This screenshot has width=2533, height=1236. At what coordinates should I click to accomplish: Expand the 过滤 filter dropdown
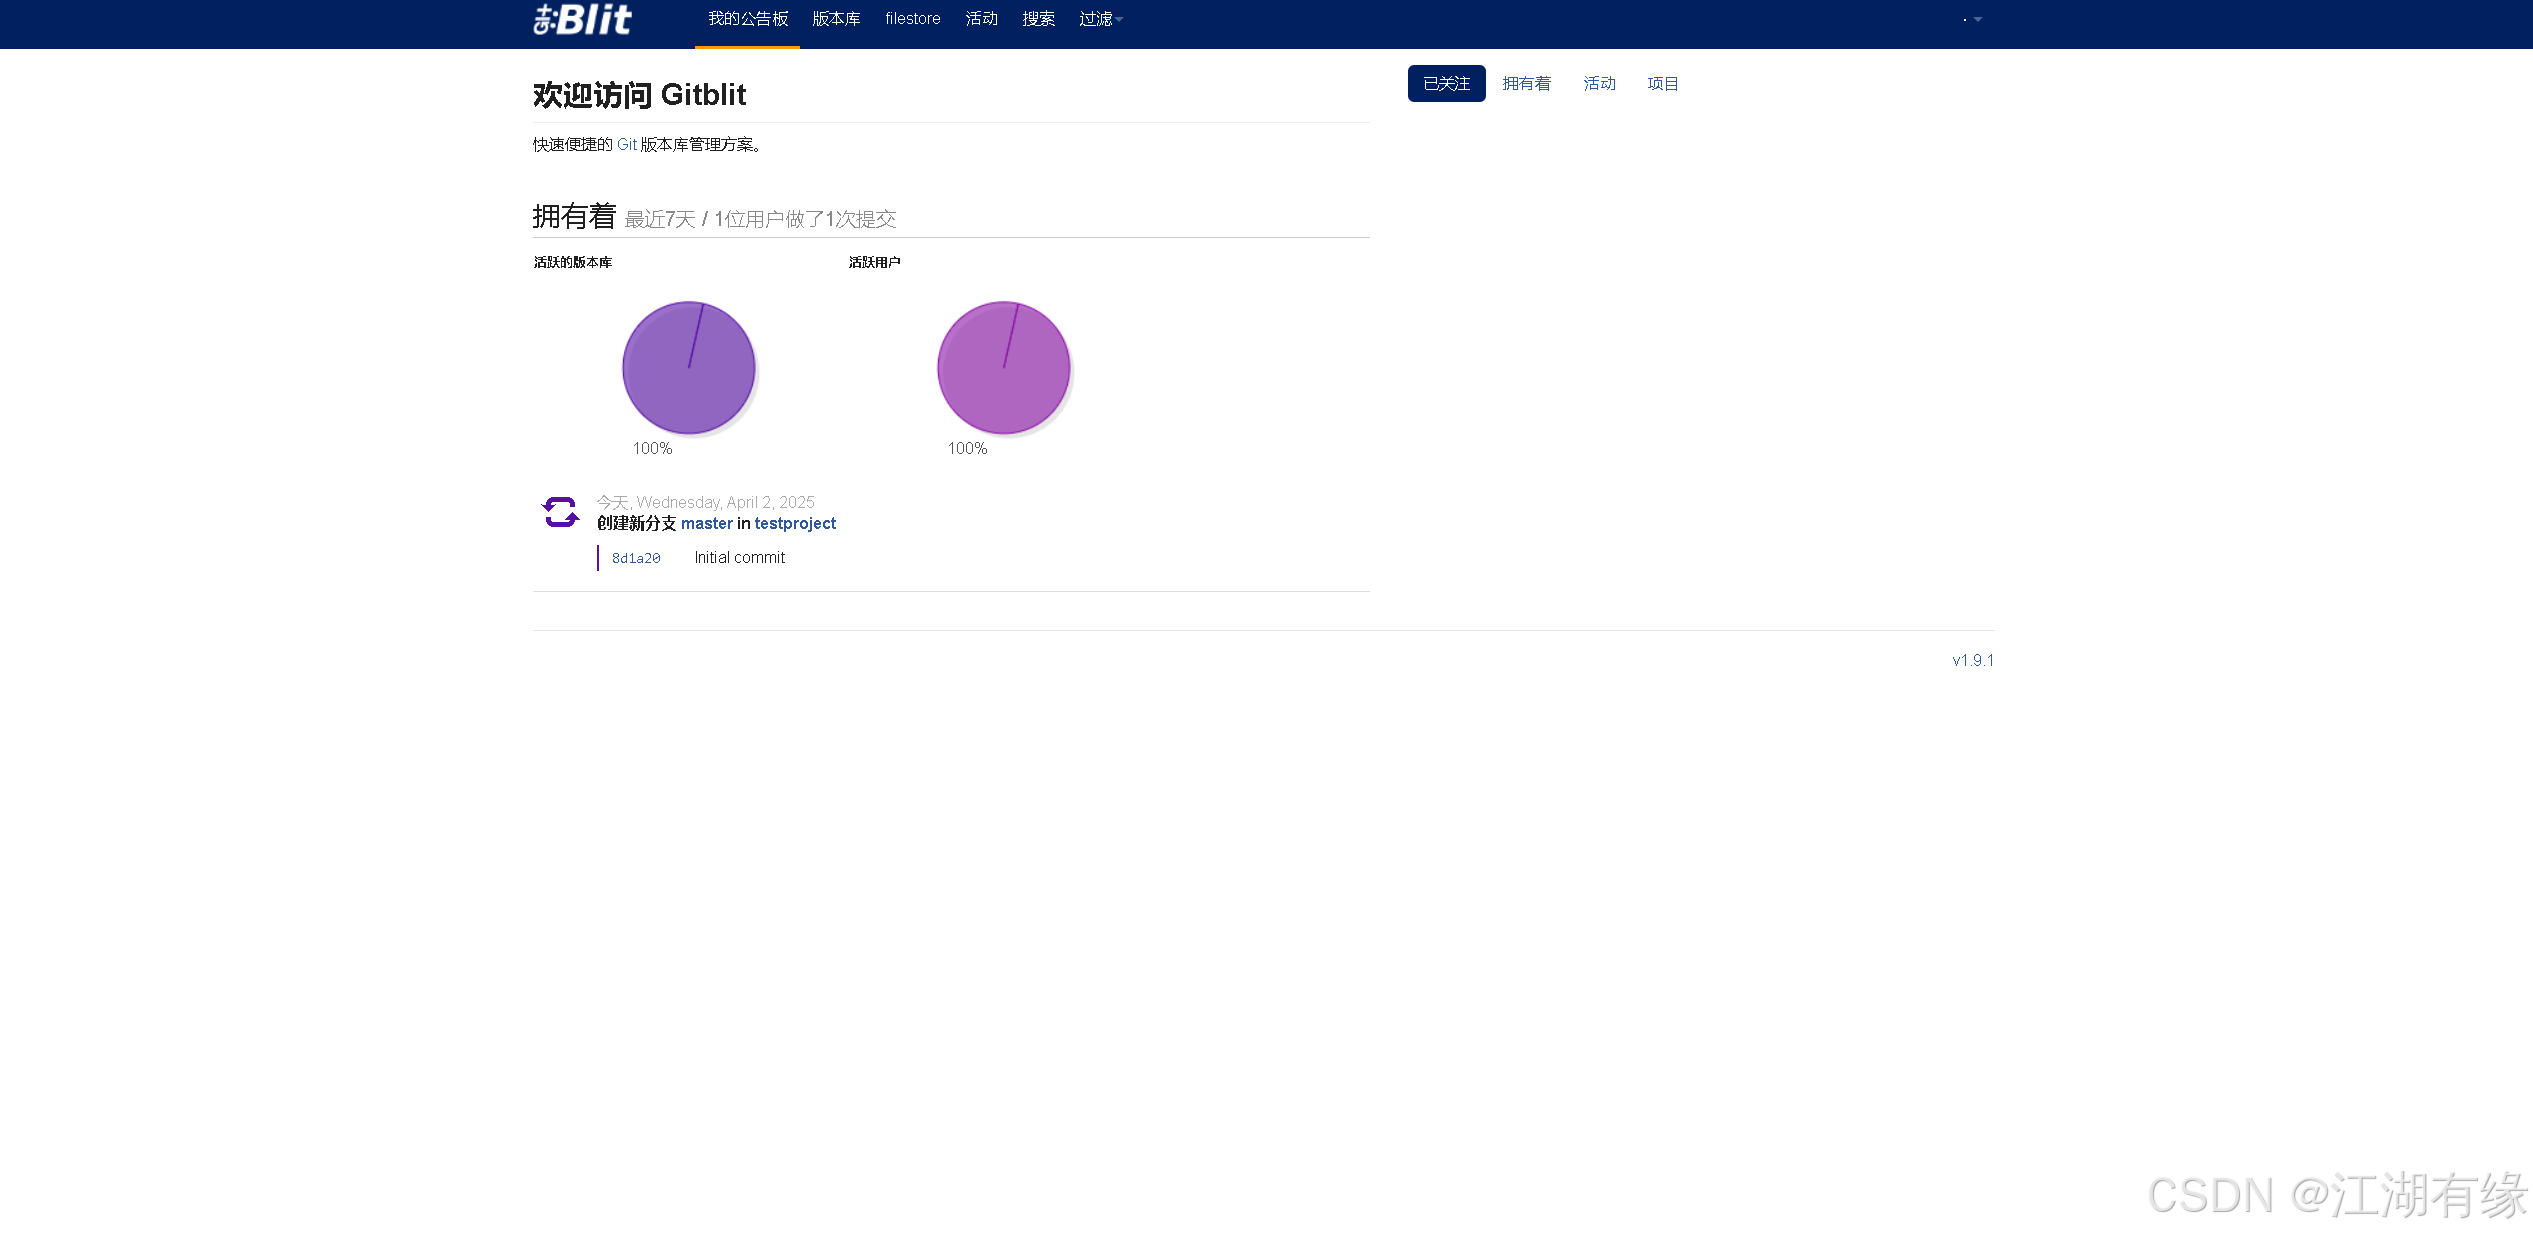(1100, 19)
